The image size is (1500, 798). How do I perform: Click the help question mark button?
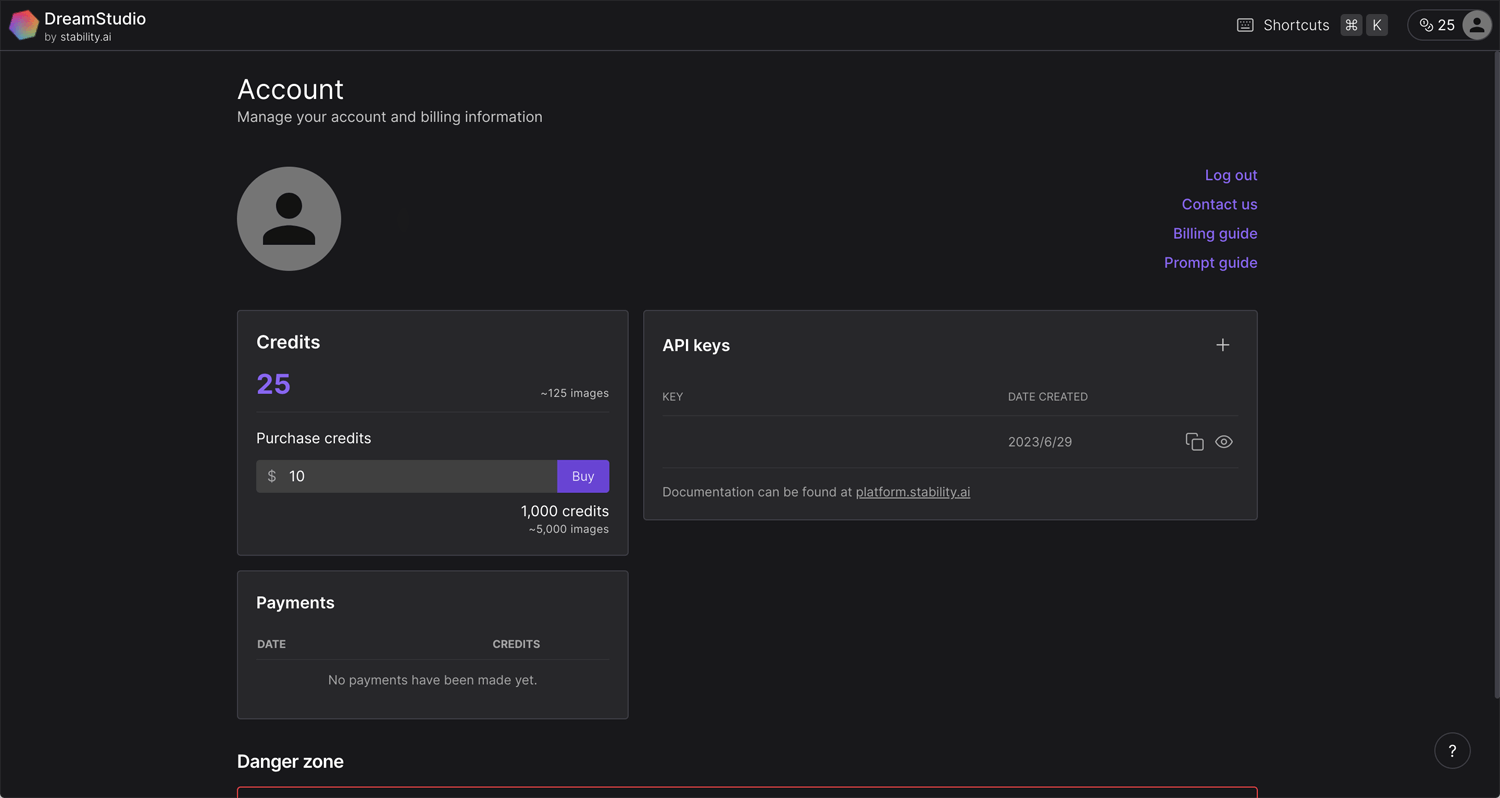(x=1452, y=751)
